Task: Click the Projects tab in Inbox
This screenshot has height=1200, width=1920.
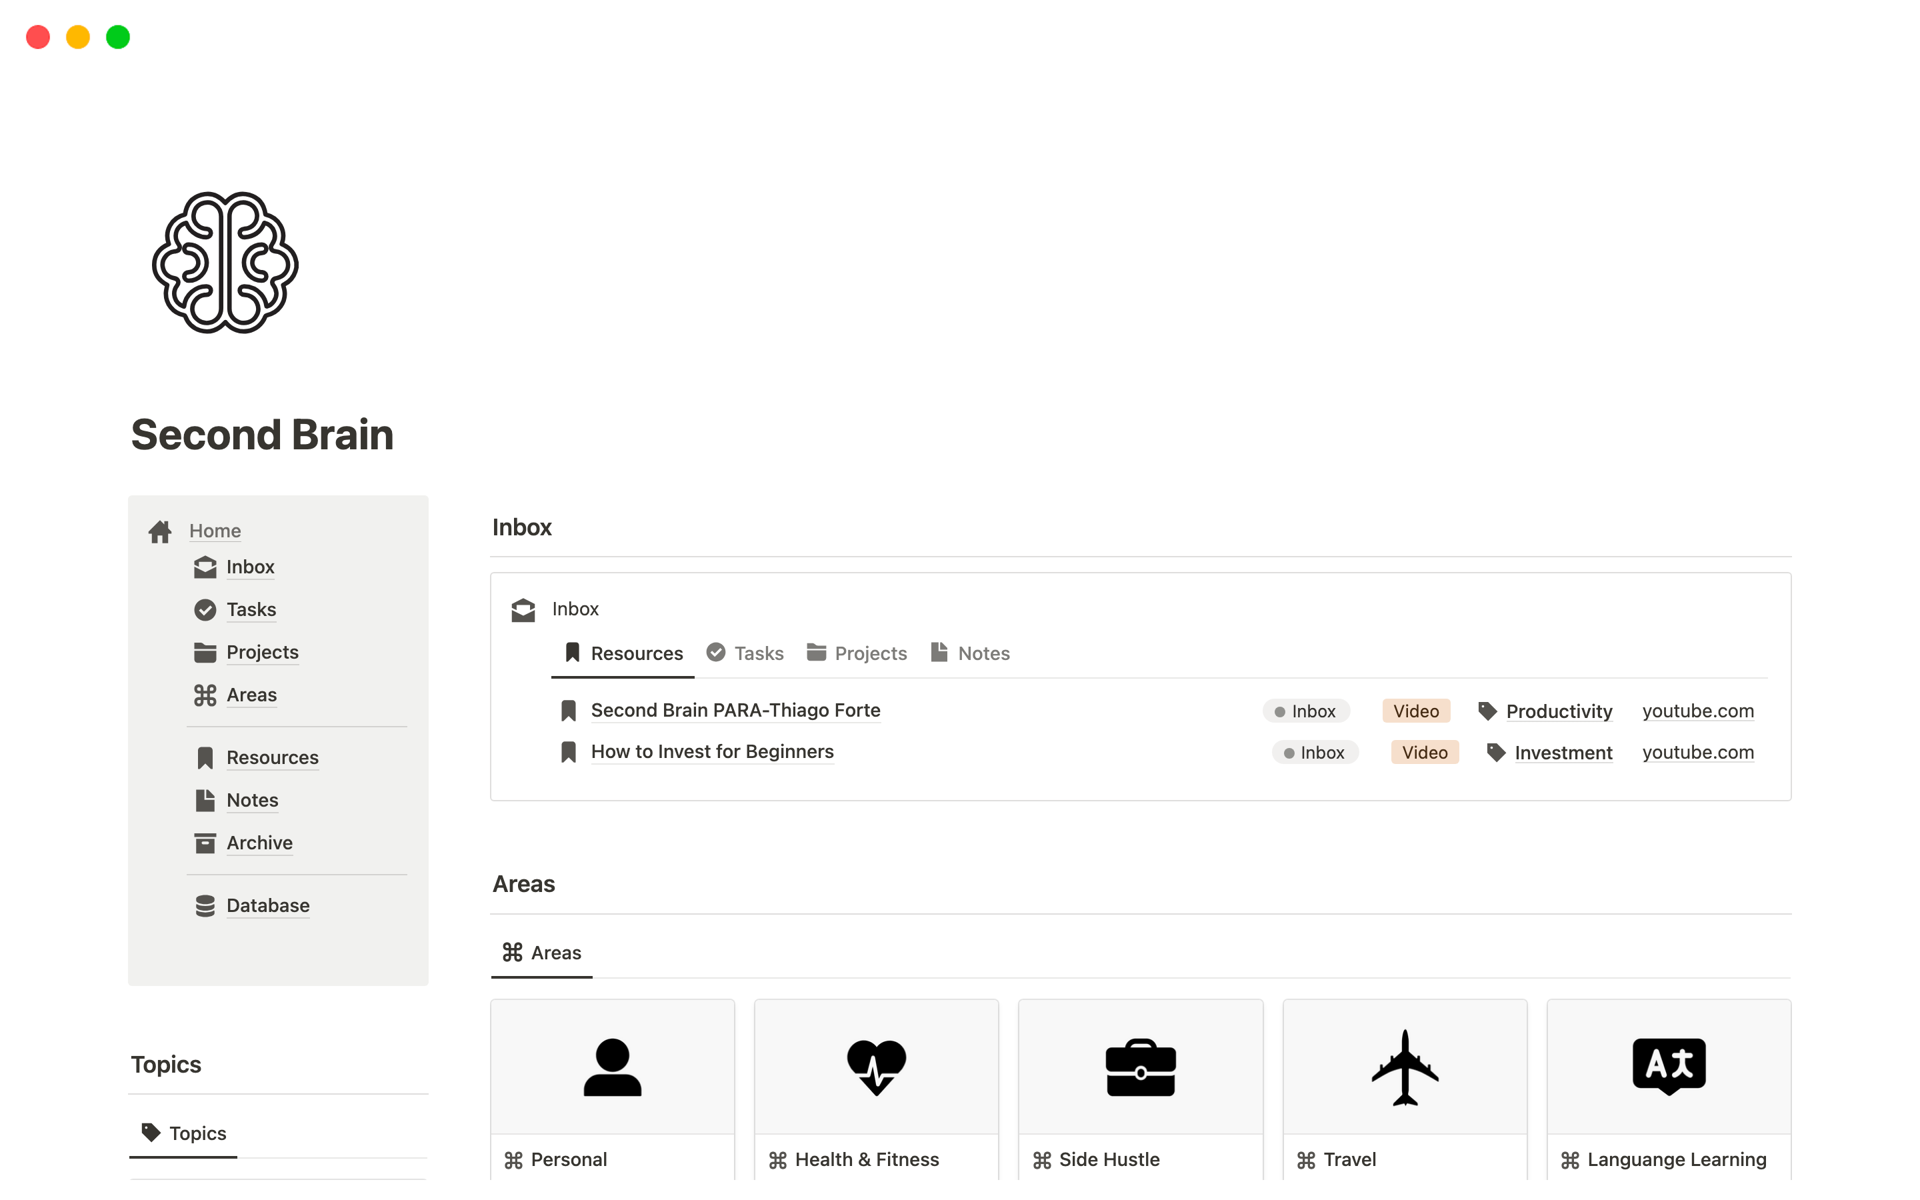Action: click(x=869, y=653)
